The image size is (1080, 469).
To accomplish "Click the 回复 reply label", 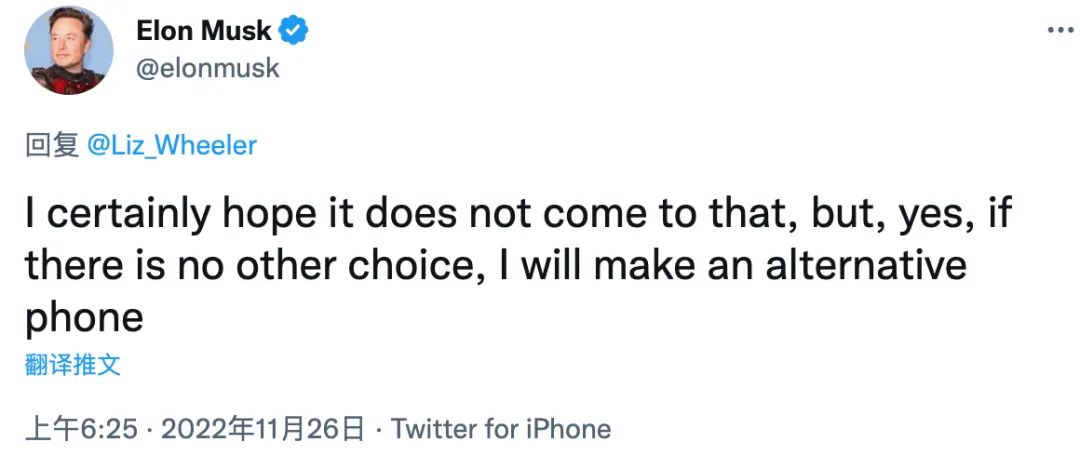I will [52, 145].
